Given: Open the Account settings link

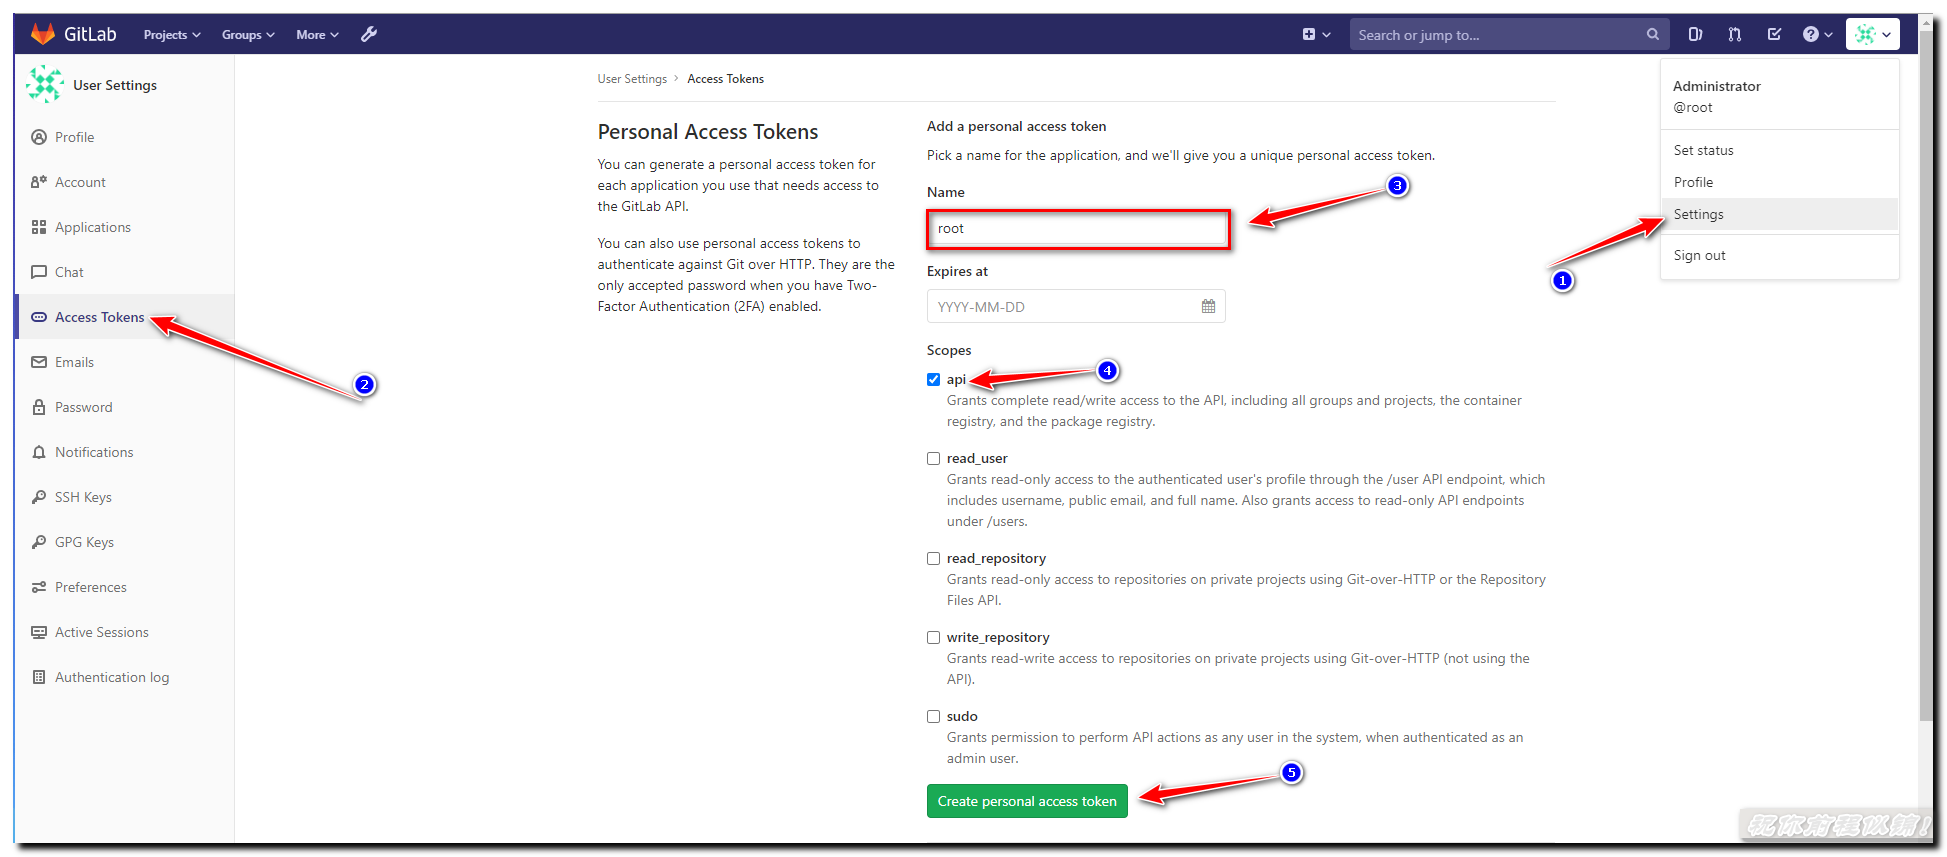Looking at the screenshot, I should click(80, 182).
